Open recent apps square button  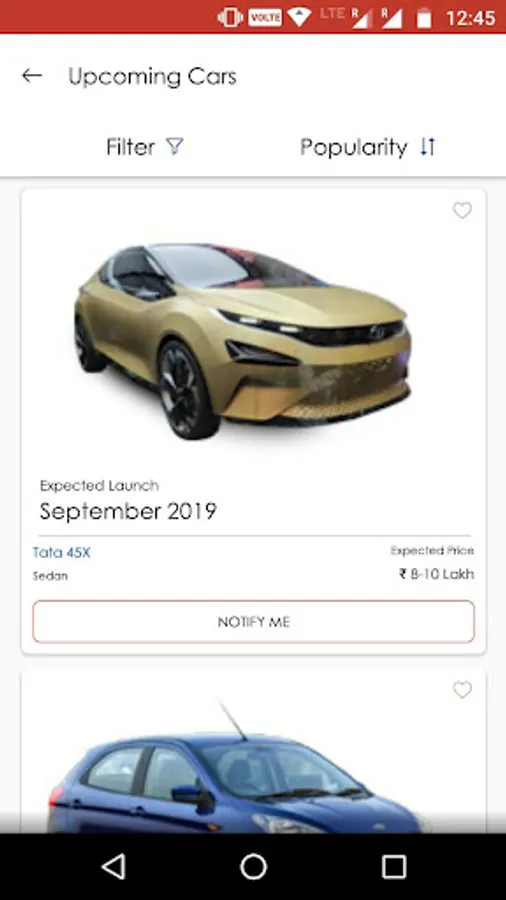click(394, 866)
